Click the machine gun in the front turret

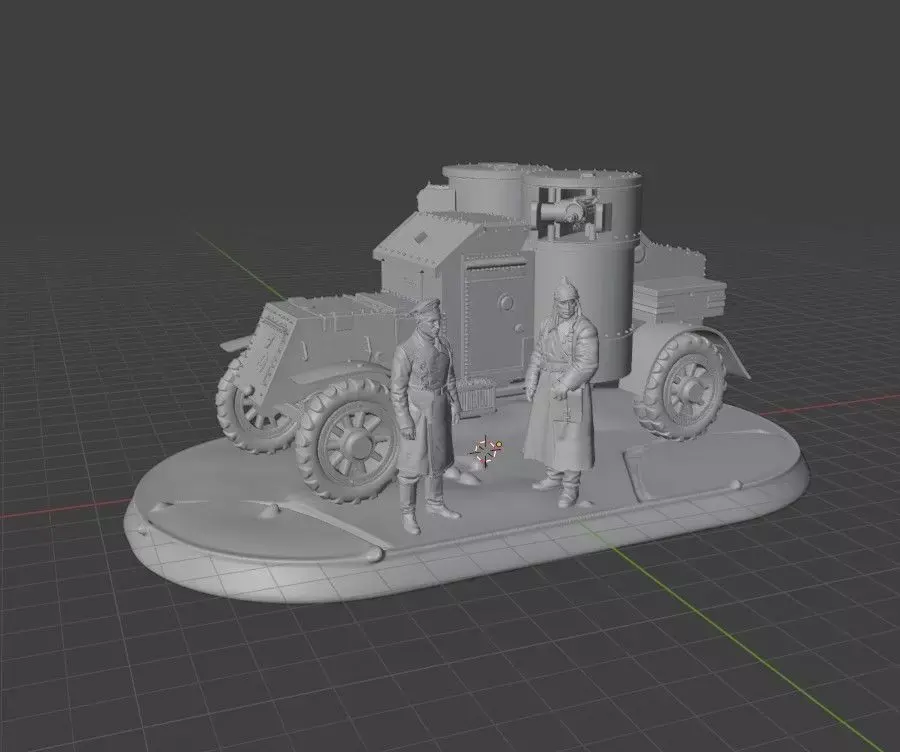coord(569,215)
